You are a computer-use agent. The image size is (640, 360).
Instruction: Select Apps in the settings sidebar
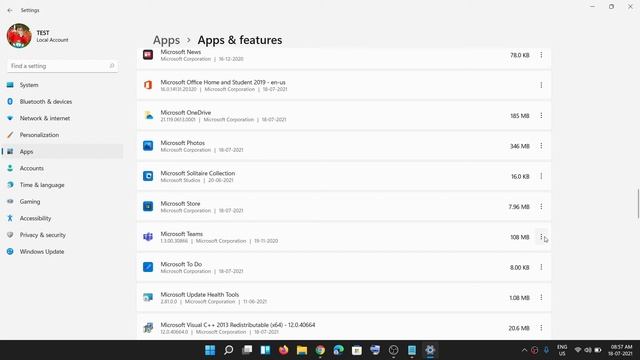pos(62,151)
